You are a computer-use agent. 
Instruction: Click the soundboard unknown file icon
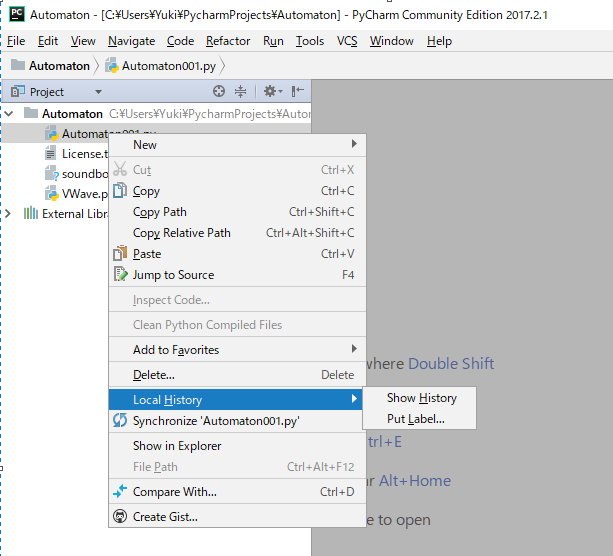coord(51,173)
